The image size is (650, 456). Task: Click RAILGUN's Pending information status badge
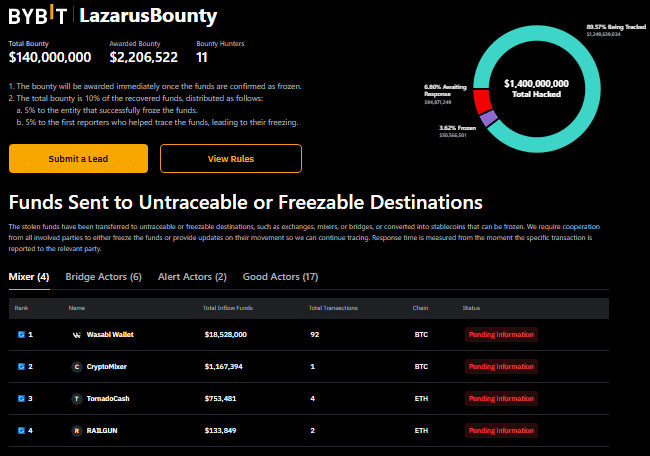tap(501, 430)
